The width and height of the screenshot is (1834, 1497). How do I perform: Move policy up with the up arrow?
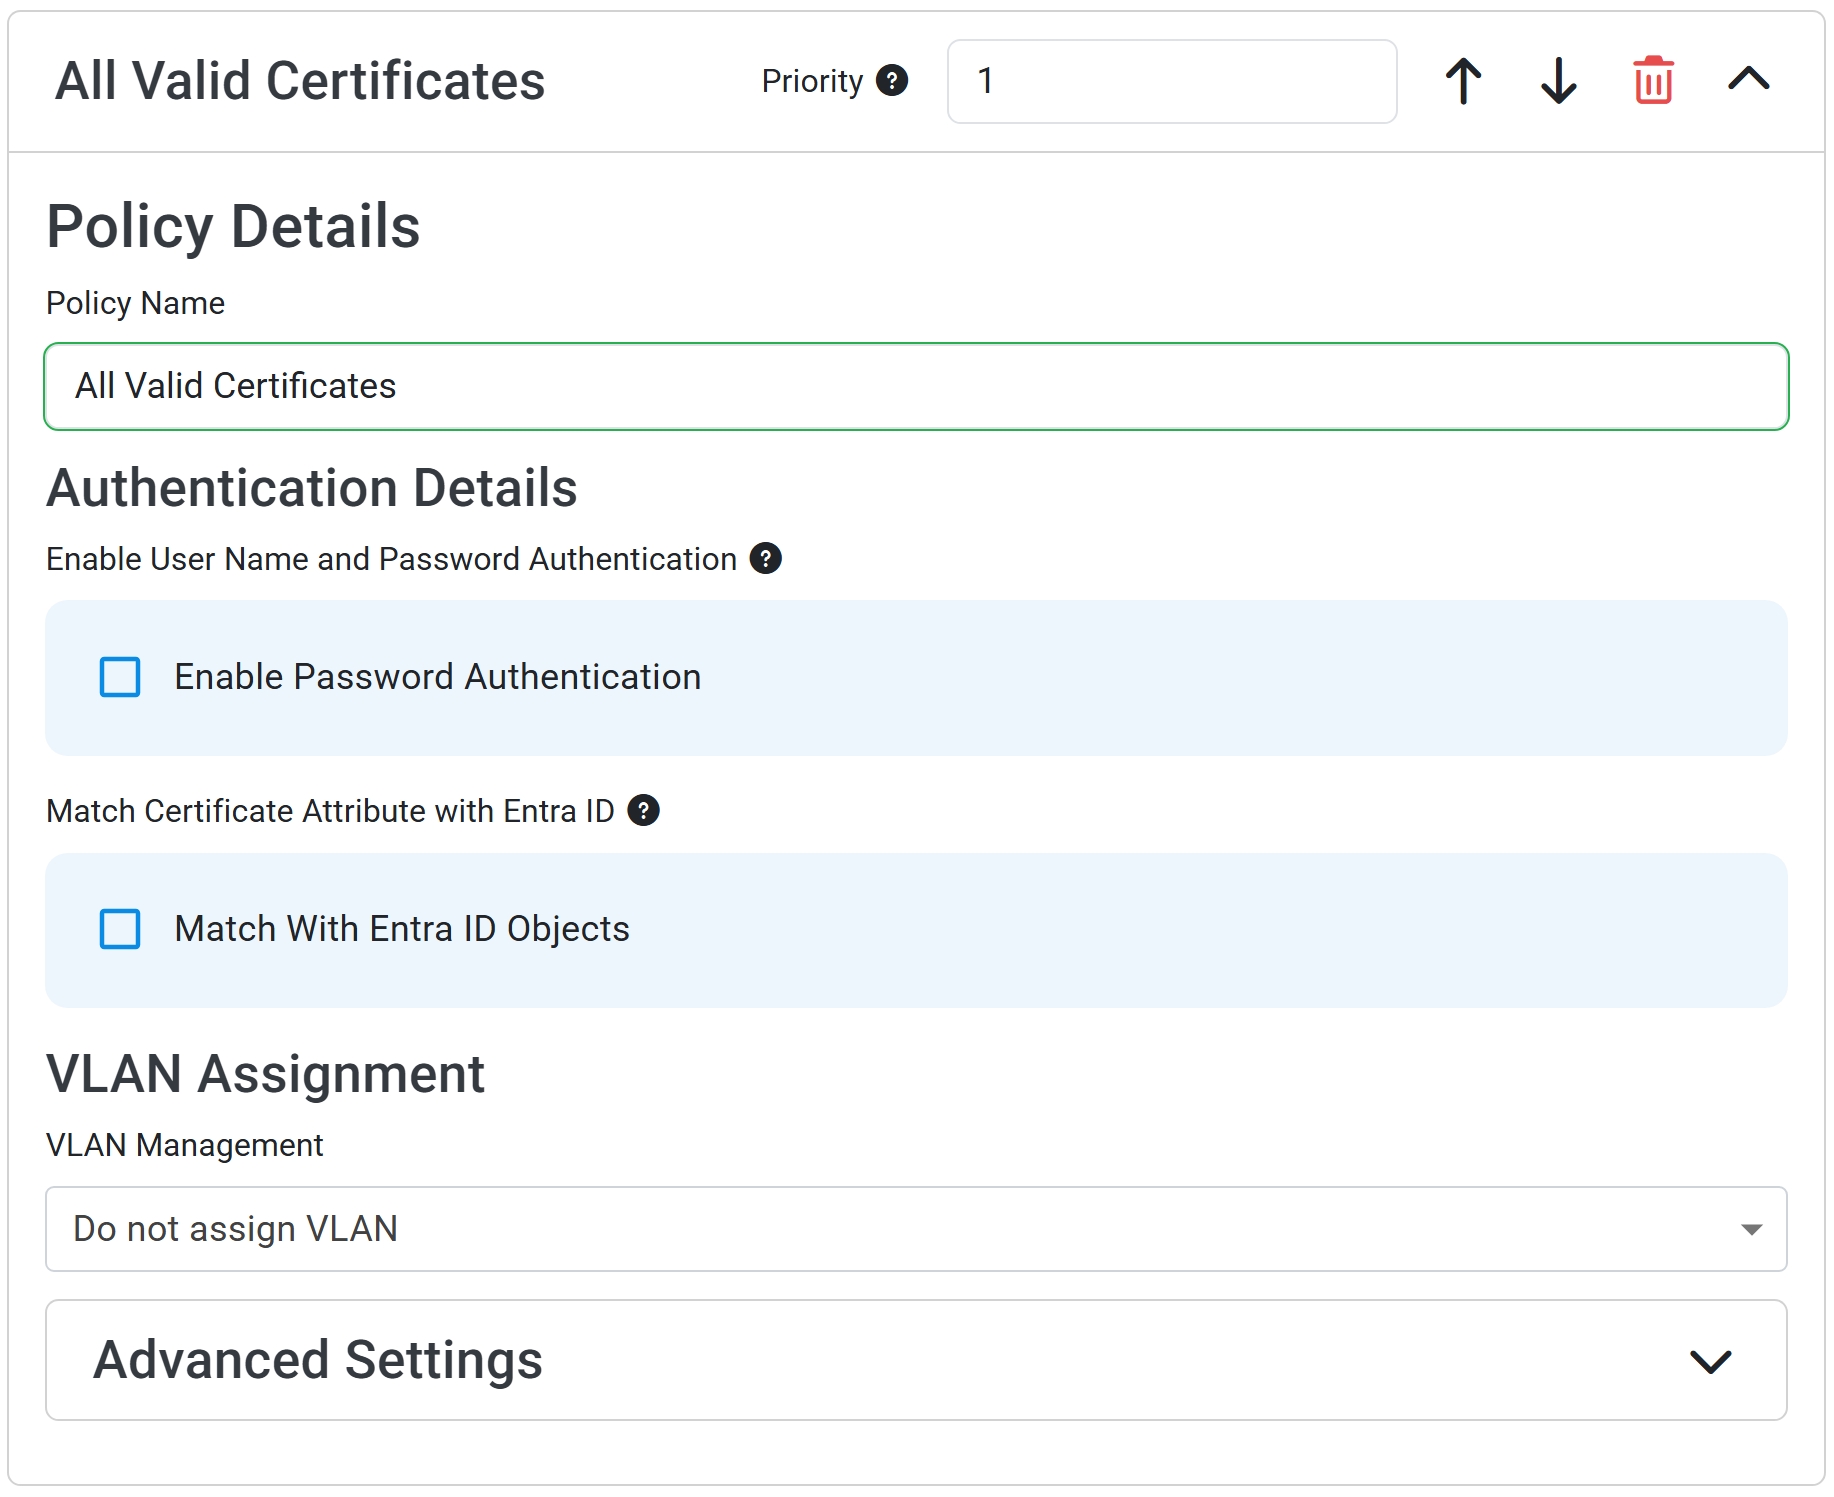point(1463,81)
